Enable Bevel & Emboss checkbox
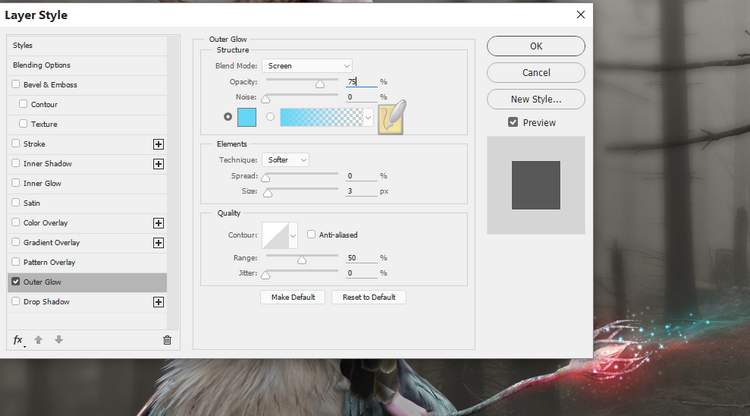 [x=16, y=84]
